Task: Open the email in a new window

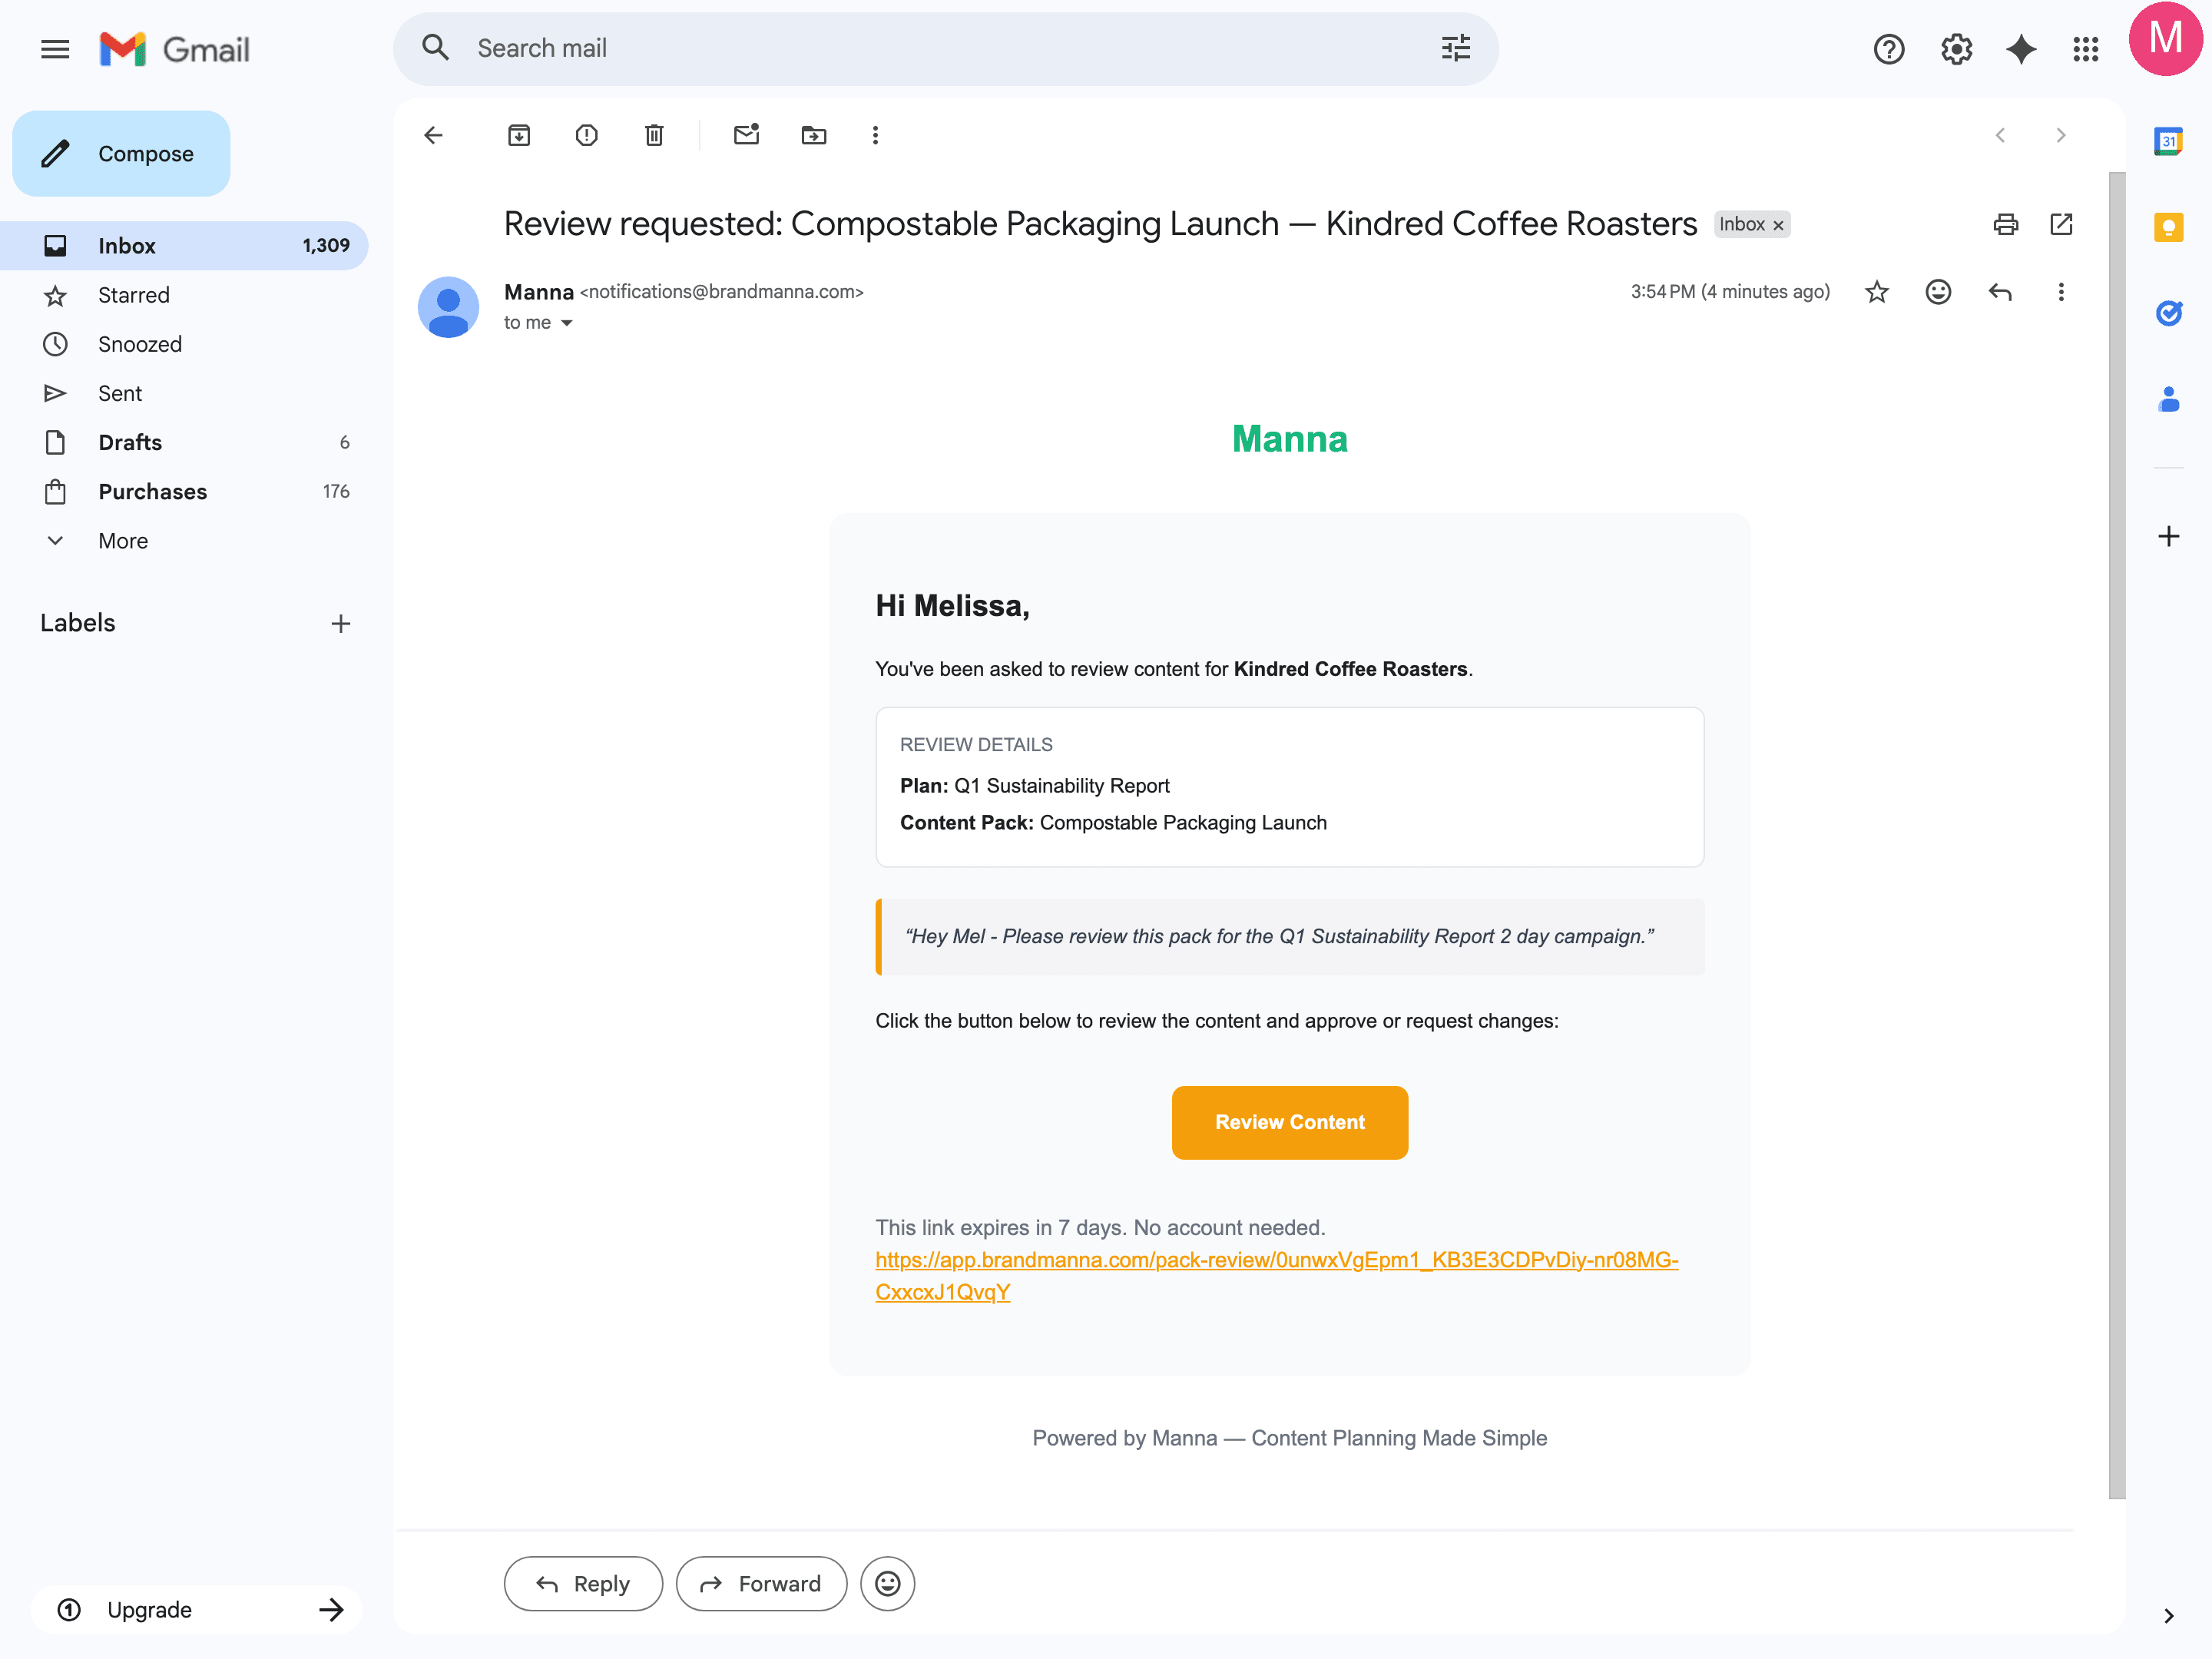Action: [x=2062, y=224]
